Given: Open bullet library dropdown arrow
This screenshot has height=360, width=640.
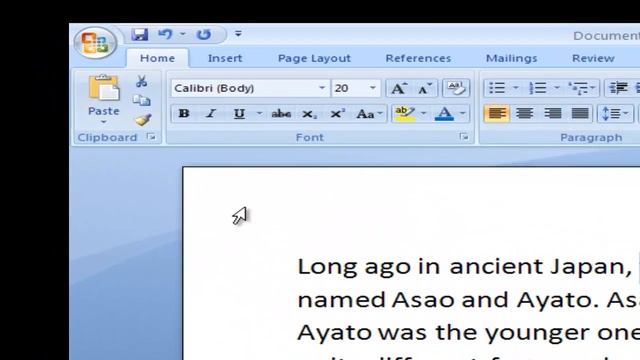Looking at the screenshot, I should 516,88.
